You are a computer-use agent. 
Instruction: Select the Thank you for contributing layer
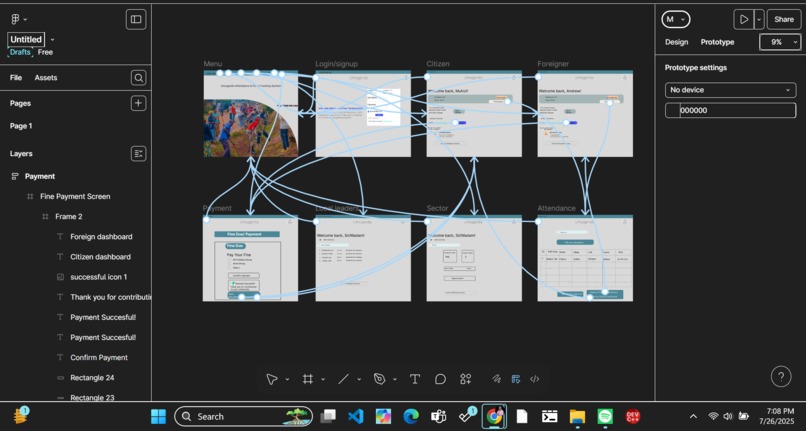pyautogui.click(x=111, y=297)
